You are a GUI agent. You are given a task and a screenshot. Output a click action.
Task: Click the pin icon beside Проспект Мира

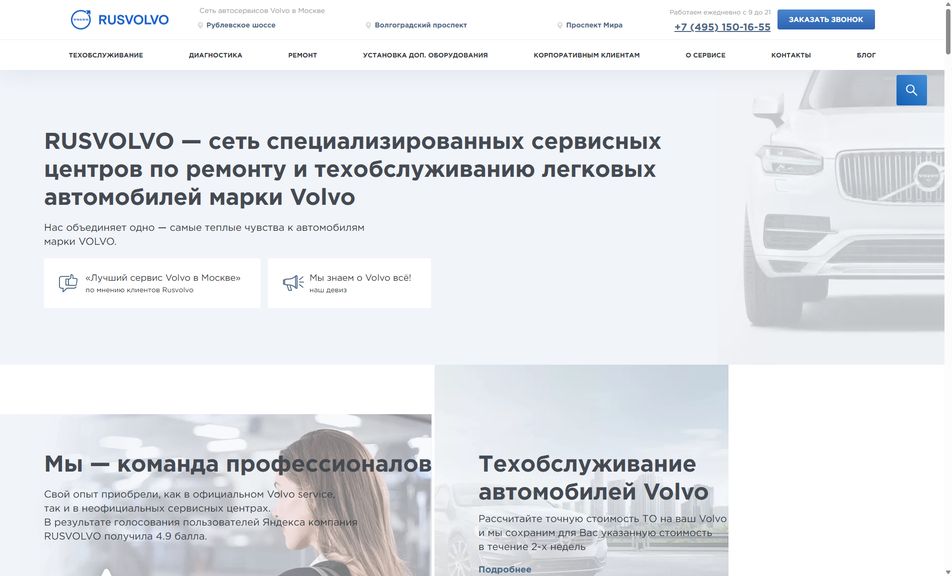point(560,25)
